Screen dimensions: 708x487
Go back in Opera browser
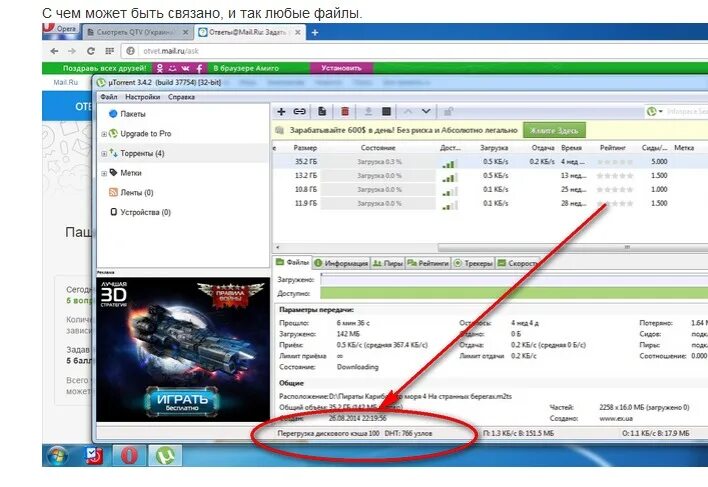[54, 51]
